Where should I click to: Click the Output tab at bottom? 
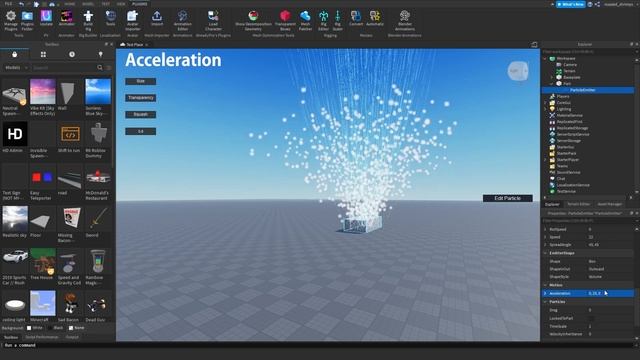coord(72,337)
